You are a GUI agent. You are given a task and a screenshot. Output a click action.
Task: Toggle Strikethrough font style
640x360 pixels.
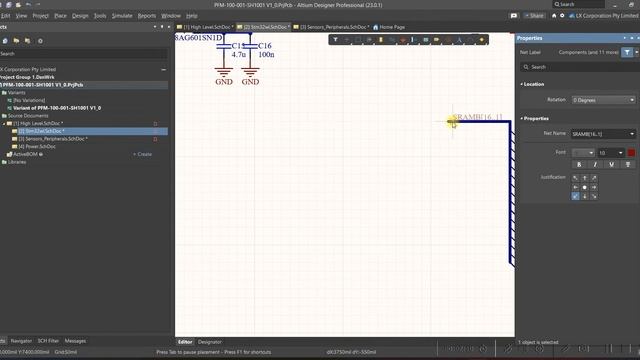[628, 164]
